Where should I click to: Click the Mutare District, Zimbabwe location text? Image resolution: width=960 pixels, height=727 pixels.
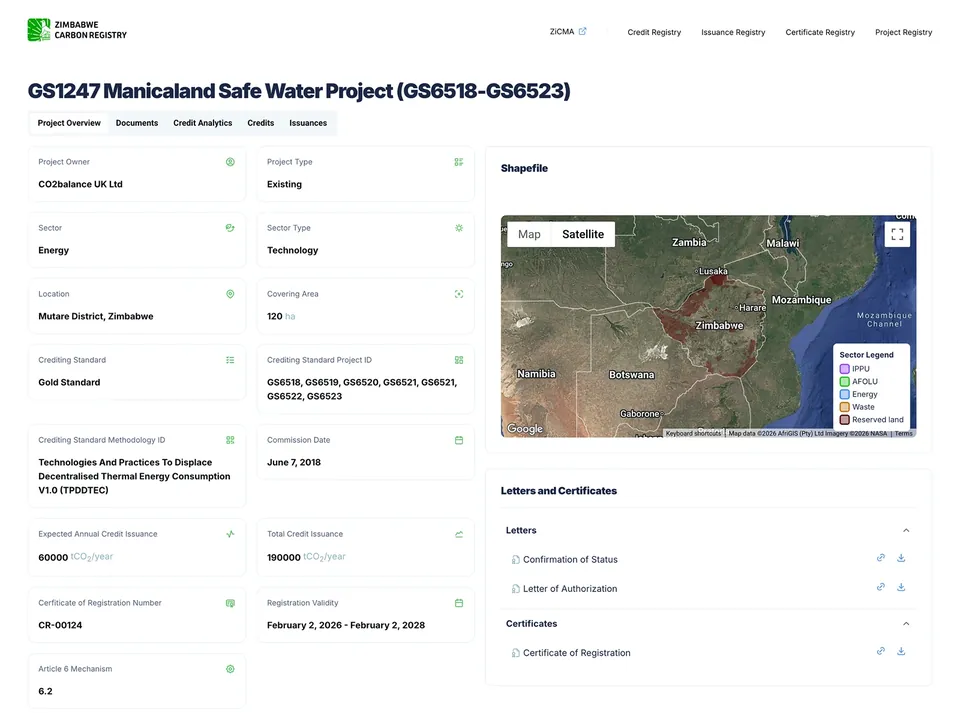click(x=96, y=316)
